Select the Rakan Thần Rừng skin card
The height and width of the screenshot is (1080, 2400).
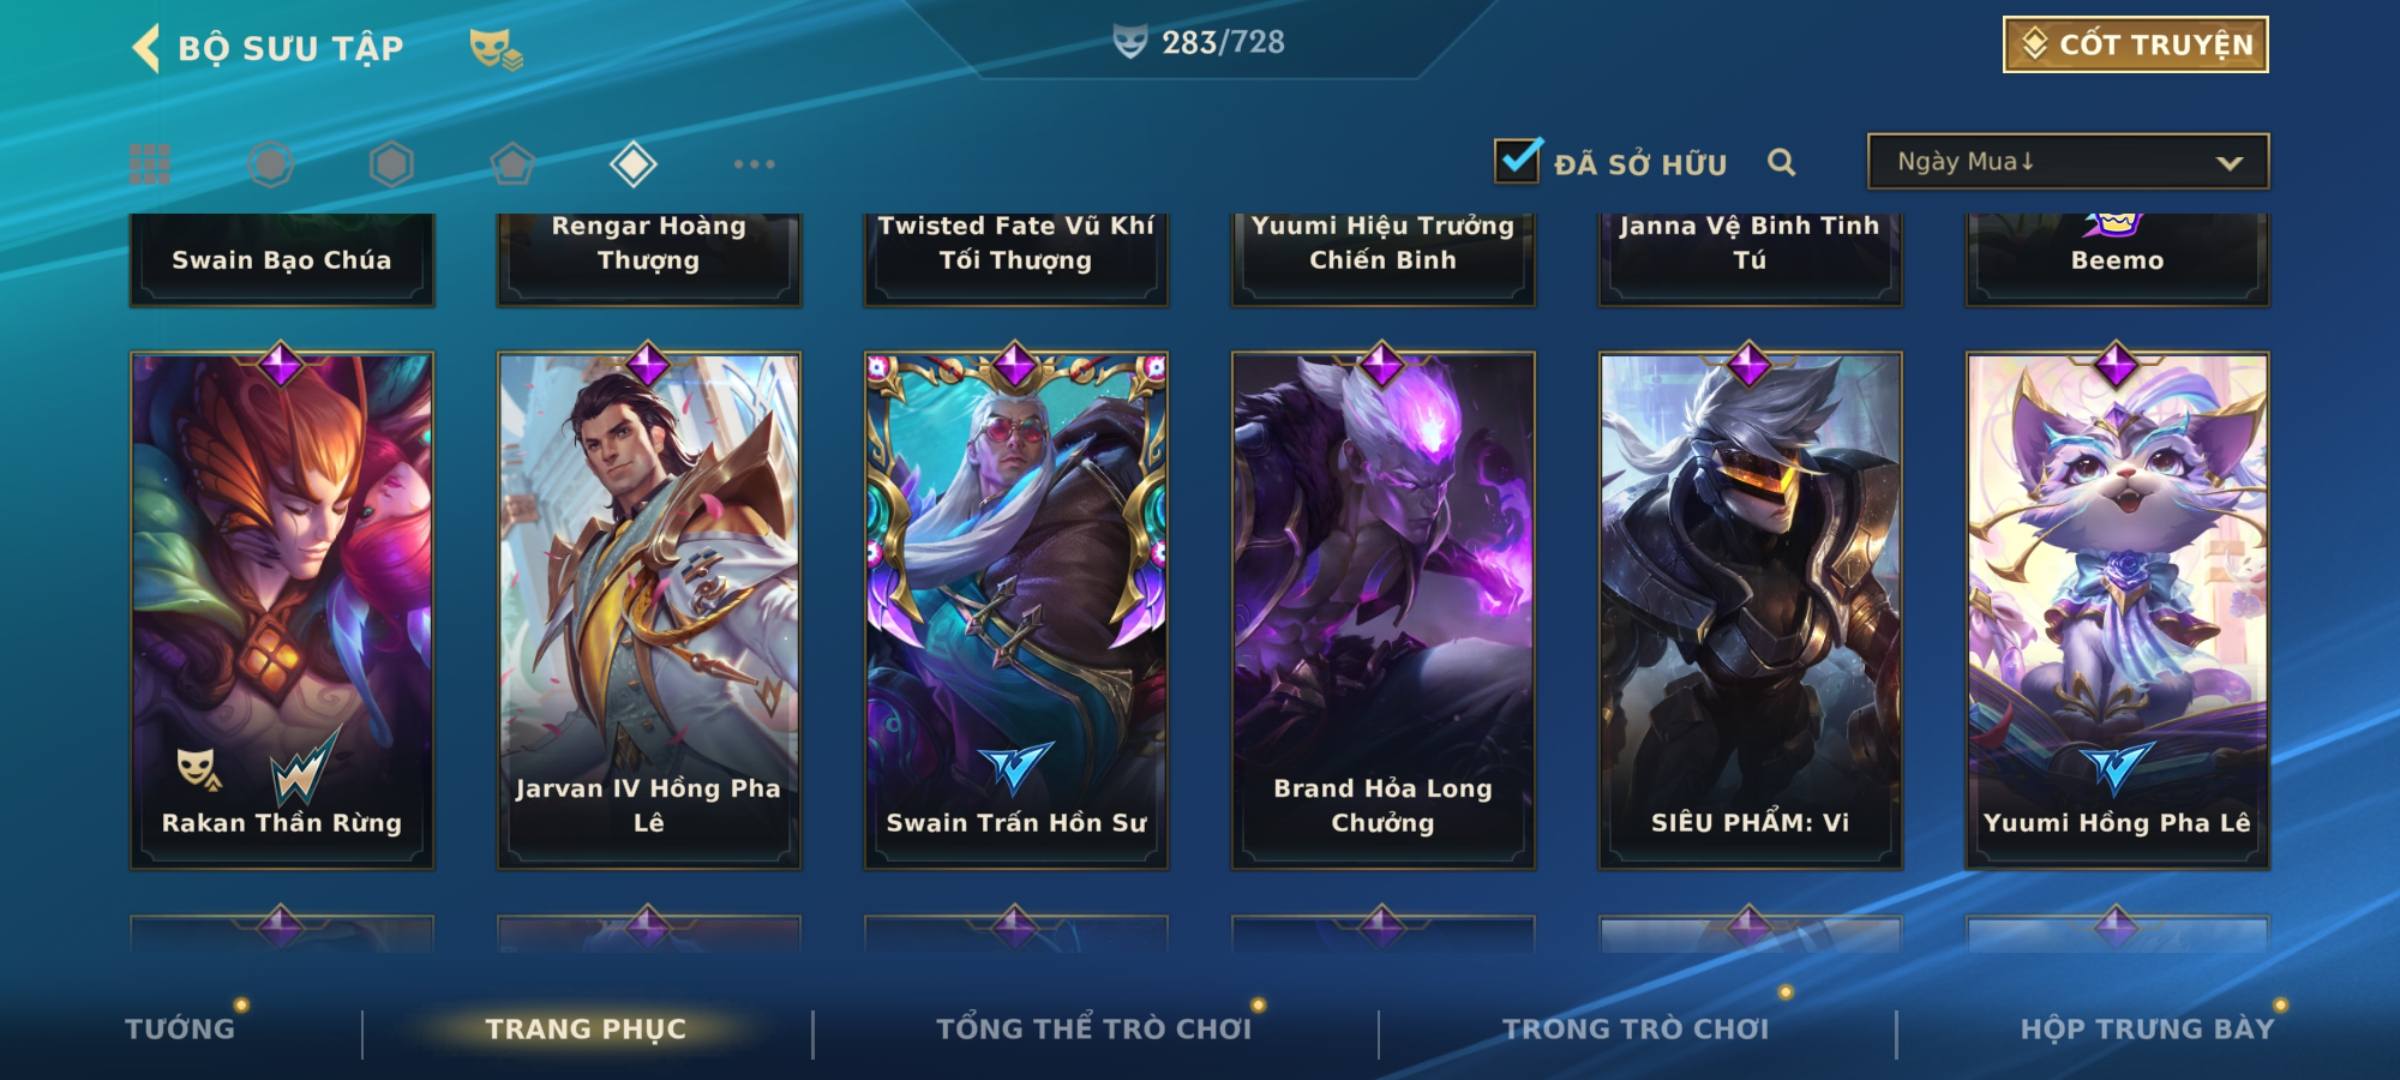coord(282,610)
